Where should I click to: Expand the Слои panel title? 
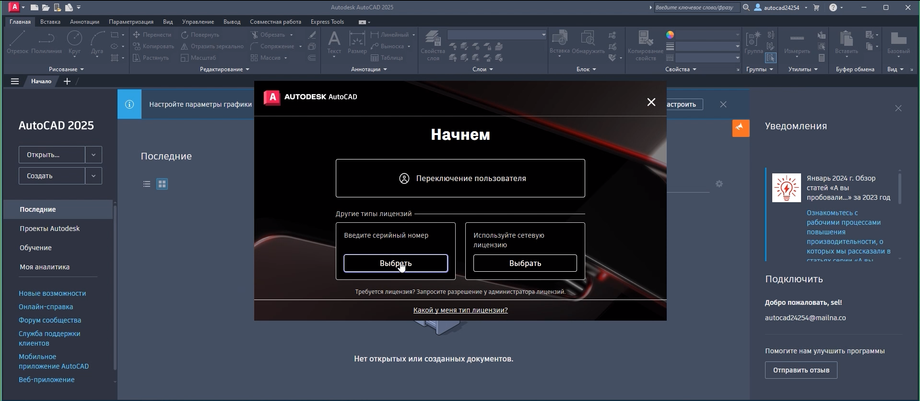click(482, 69)
